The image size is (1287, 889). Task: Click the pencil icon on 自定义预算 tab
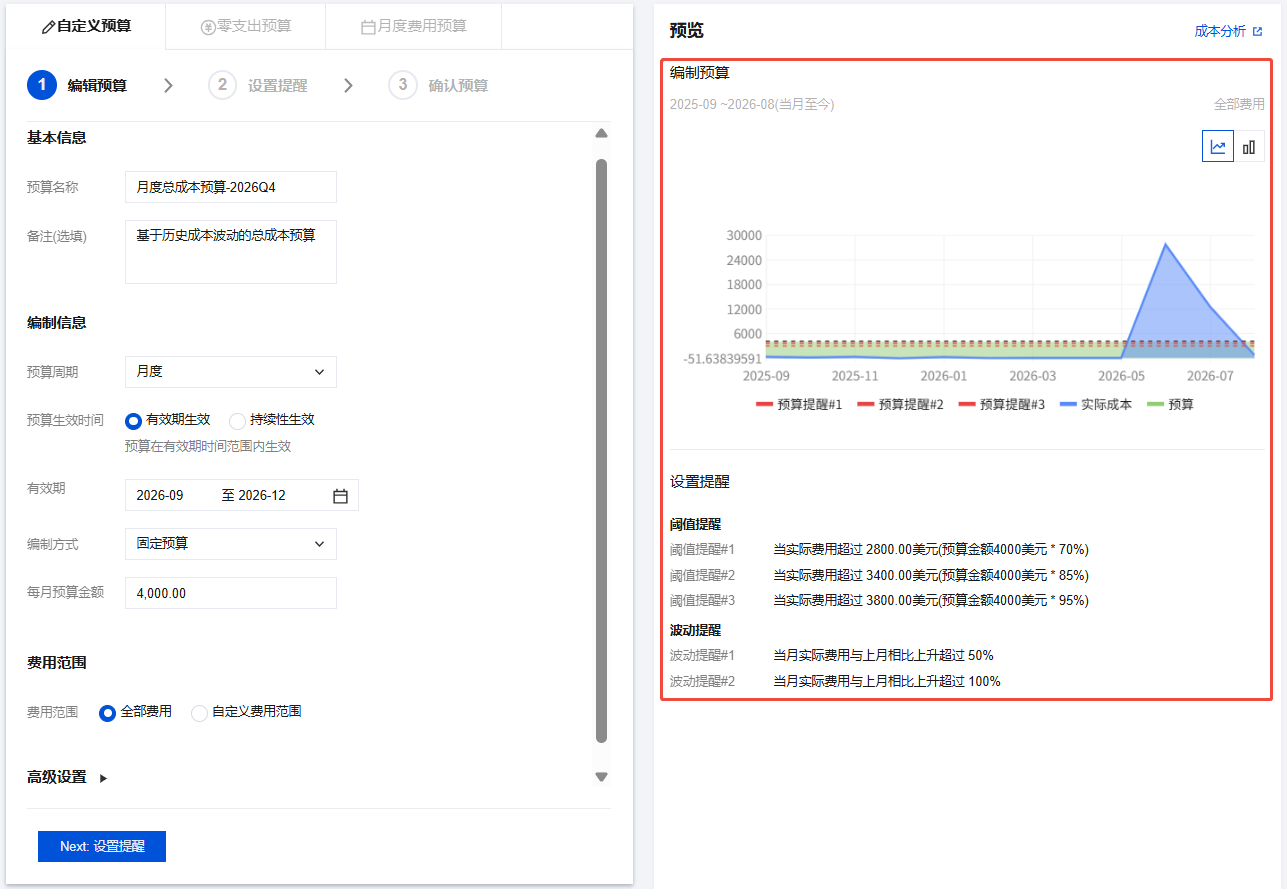[48, 27]
